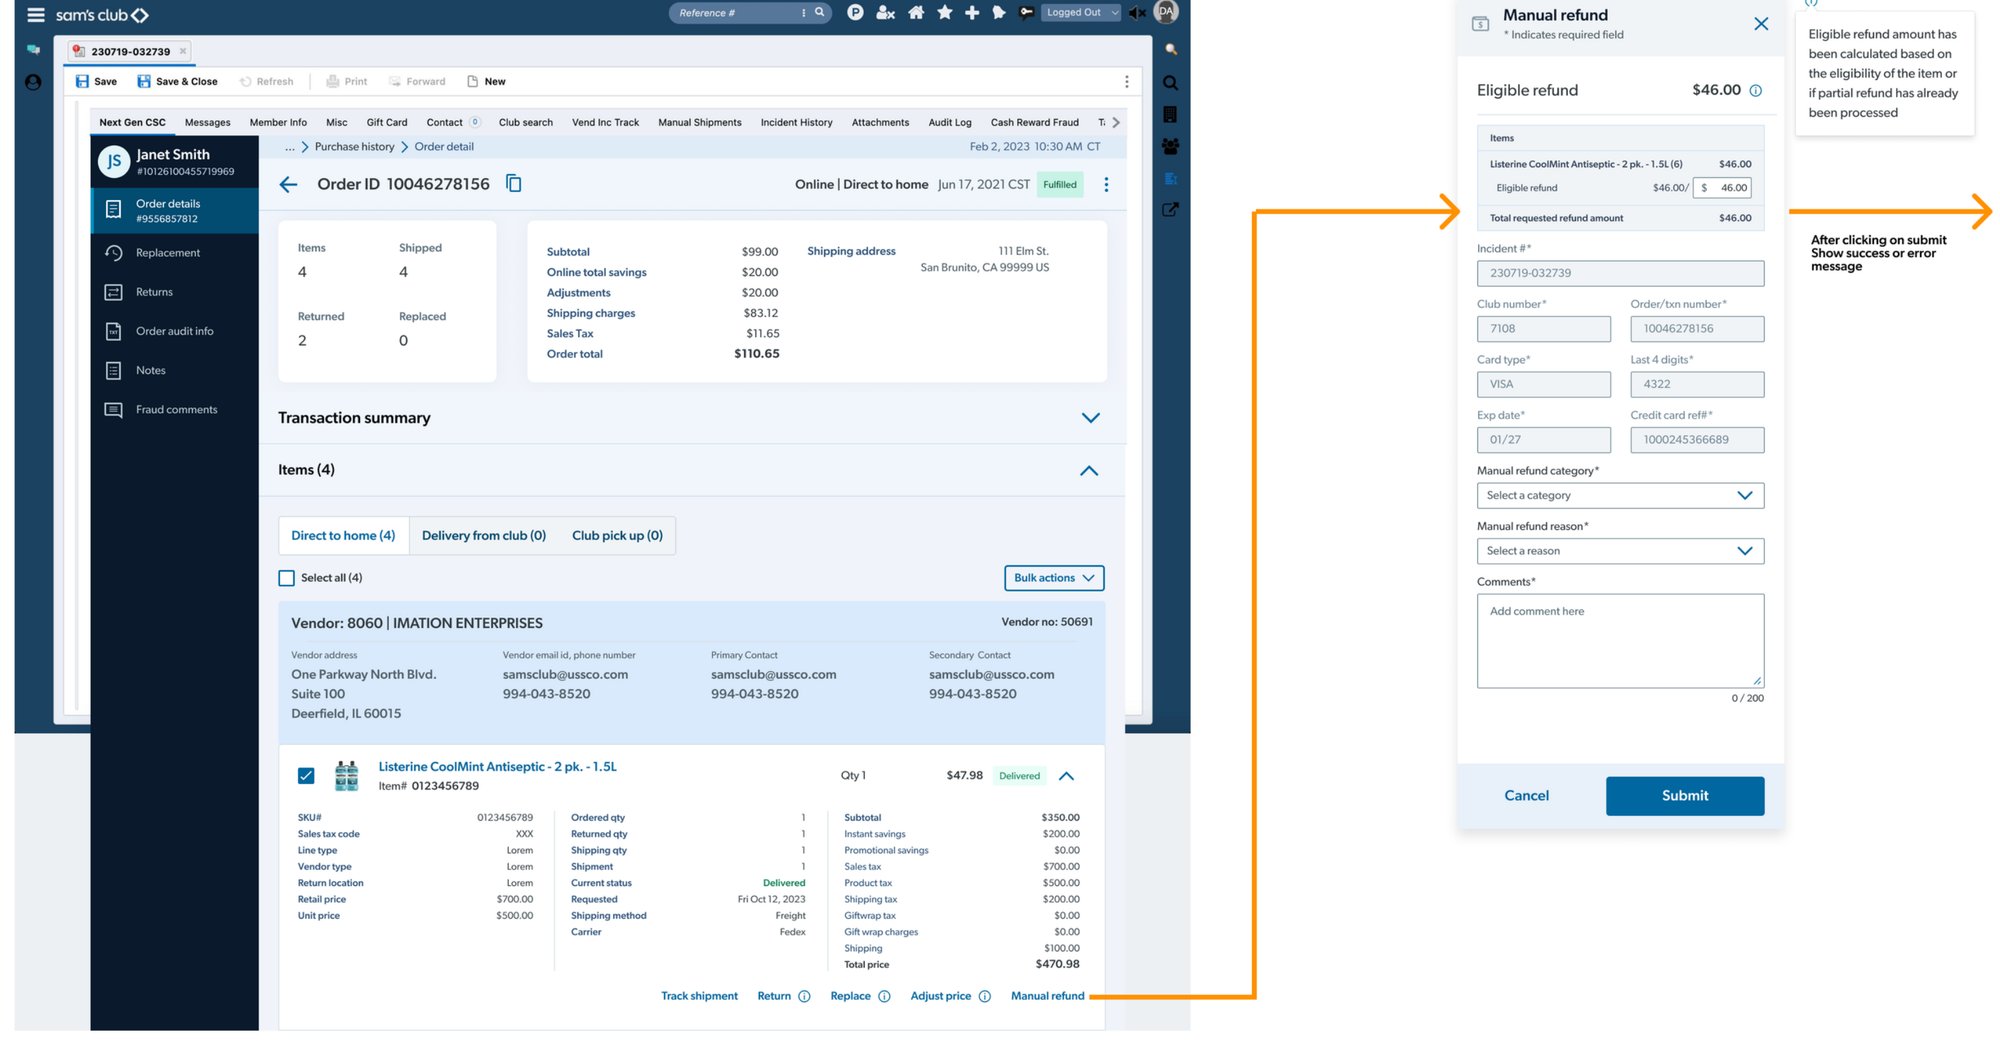This screenshot has height=1058, width=2000.
Task: Click the info icon beside Eligible refund amount
Action: coord(1755,91)
